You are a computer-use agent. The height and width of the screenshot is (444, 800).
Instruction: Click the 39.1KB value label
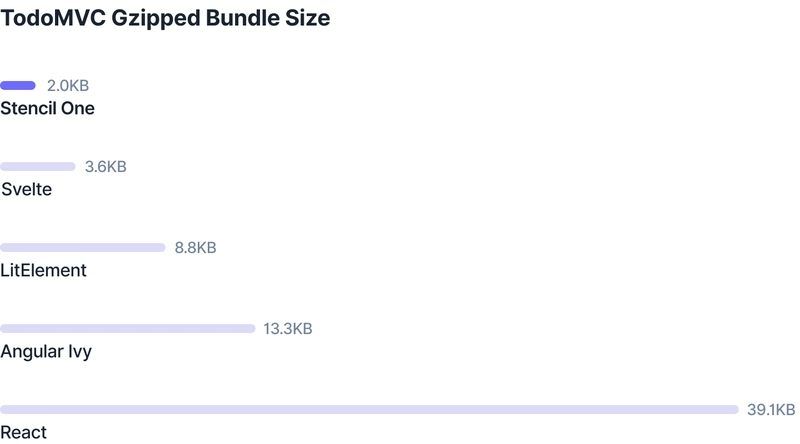pyautogui.click(x=771, y=409)
